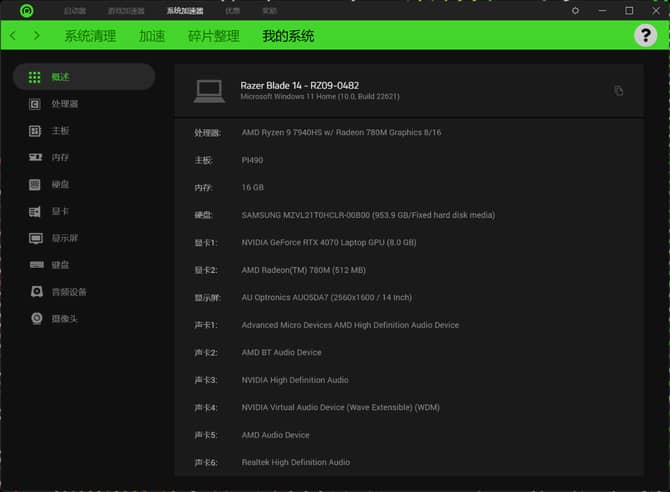Click Advanced Micro Devices AMD High Definition Audio
The height and width of the screenshot is (492, 670).
tap(350, 325)
